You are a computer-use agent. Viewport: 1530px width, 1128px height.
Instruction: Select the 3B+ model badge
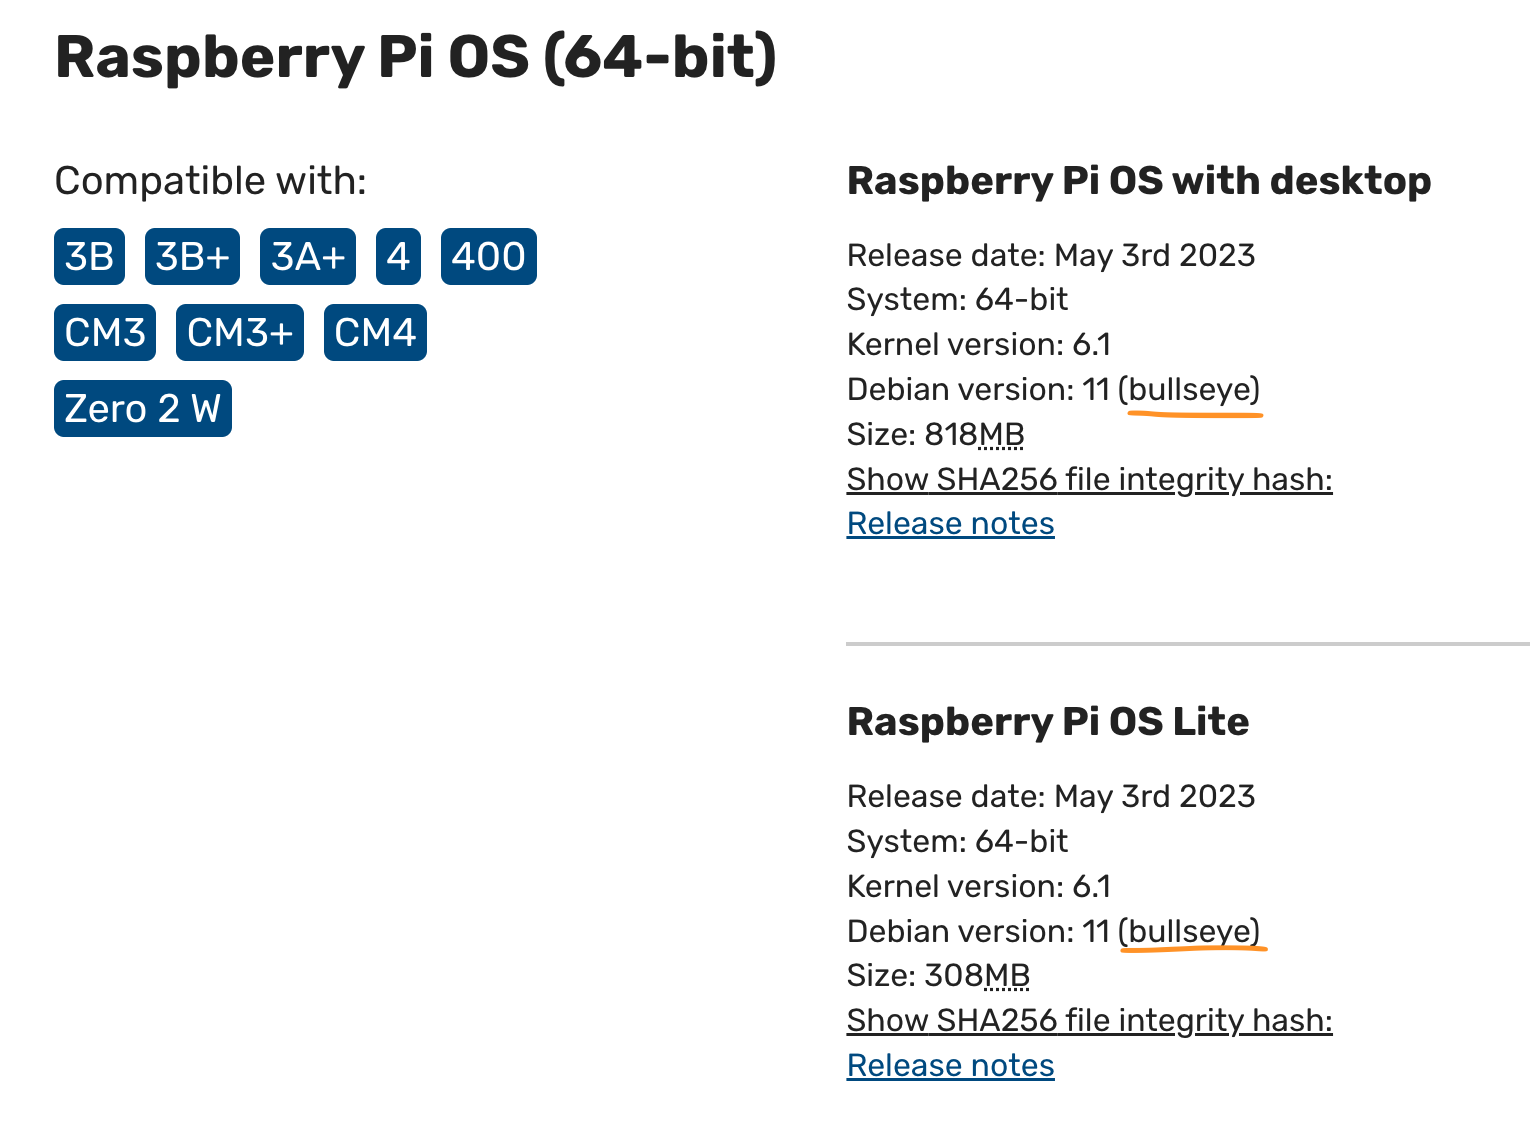click(192, 257)
